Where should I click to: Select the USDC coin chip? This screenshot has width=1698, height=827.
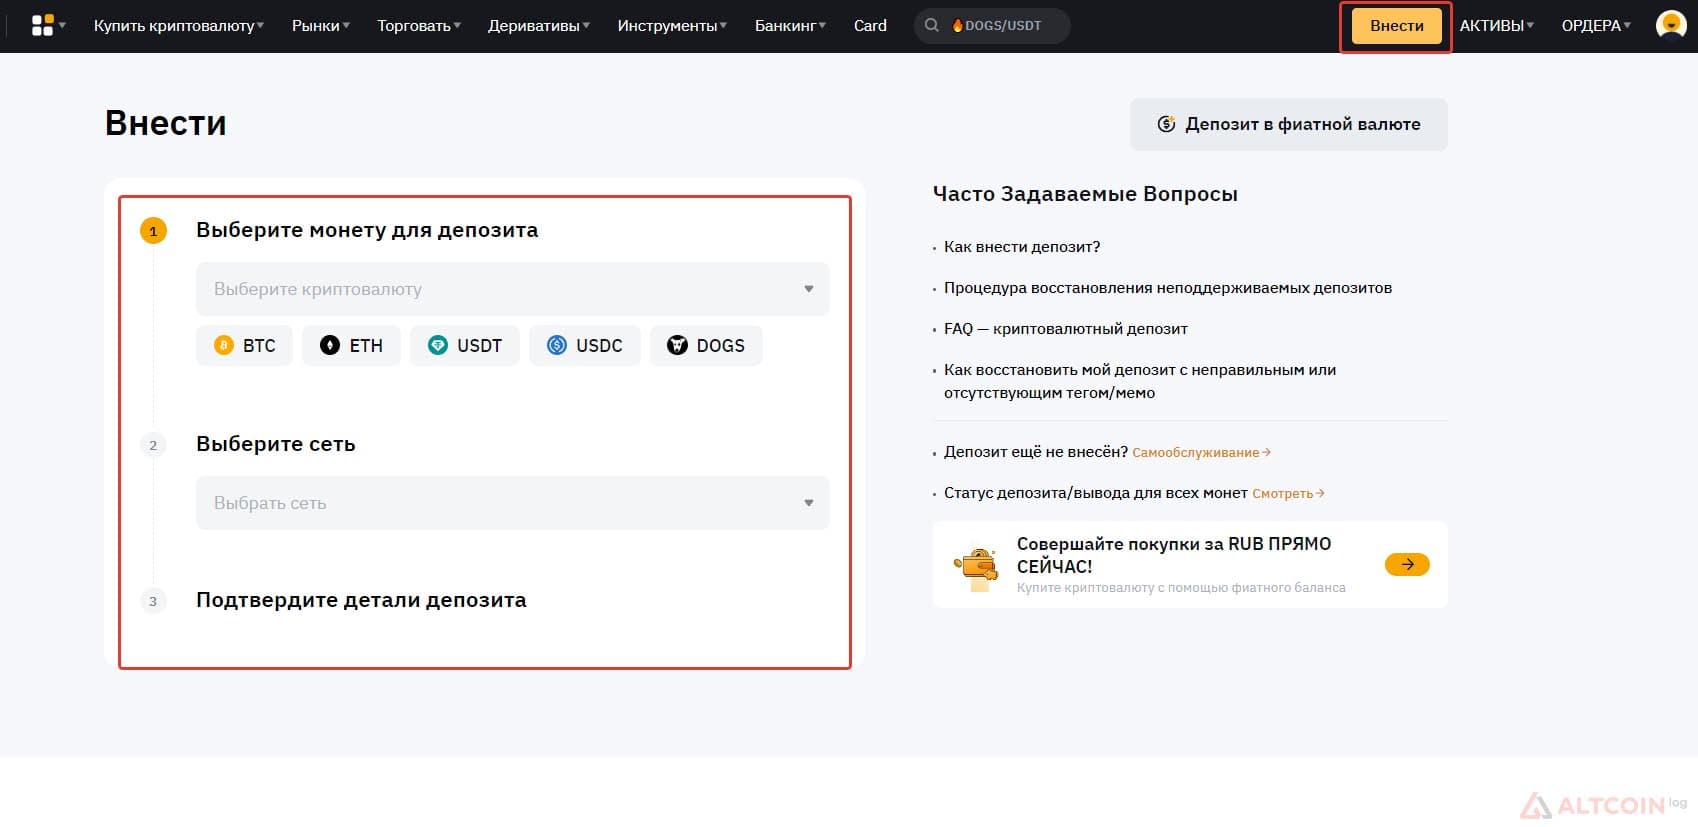(x=585, y=345)
